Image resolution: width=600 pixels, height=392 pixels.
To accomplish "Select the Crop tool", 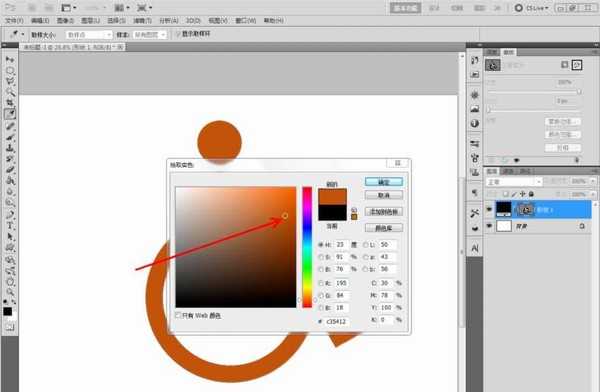I will click(10, 103).
